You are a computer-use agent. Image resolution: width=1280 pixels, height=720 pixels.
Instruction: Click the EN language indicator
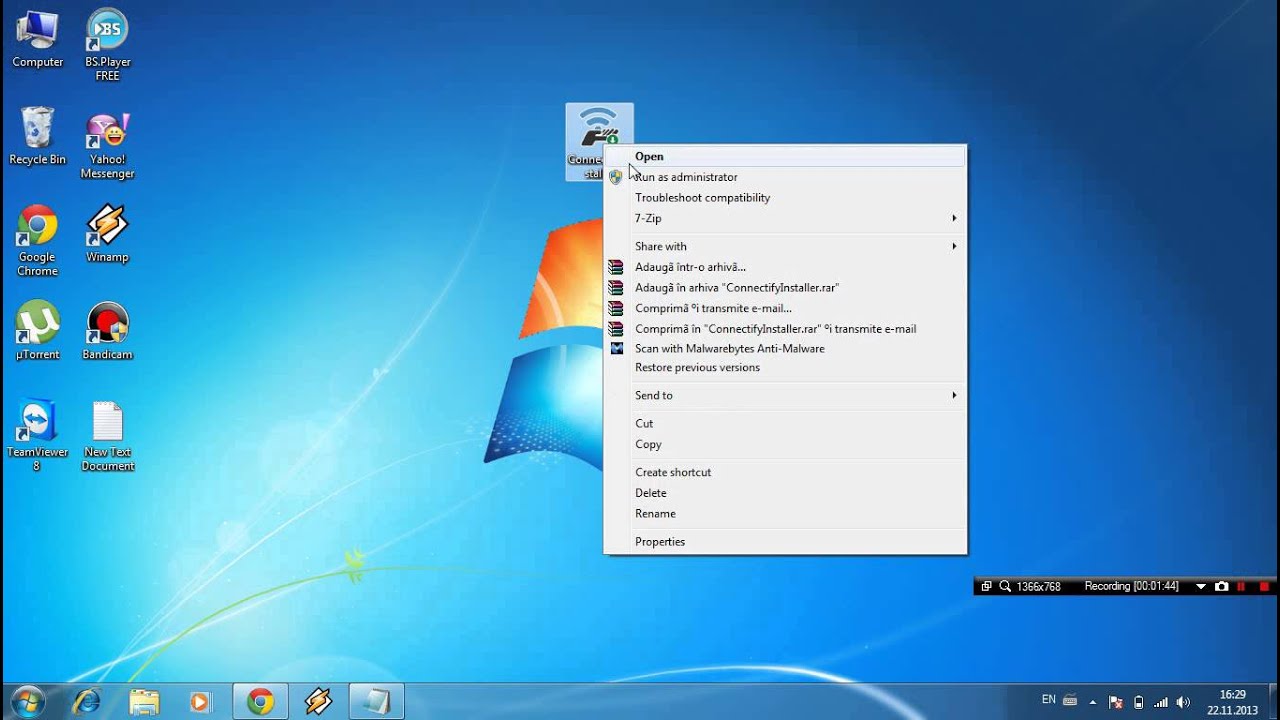pos(1048,700)
